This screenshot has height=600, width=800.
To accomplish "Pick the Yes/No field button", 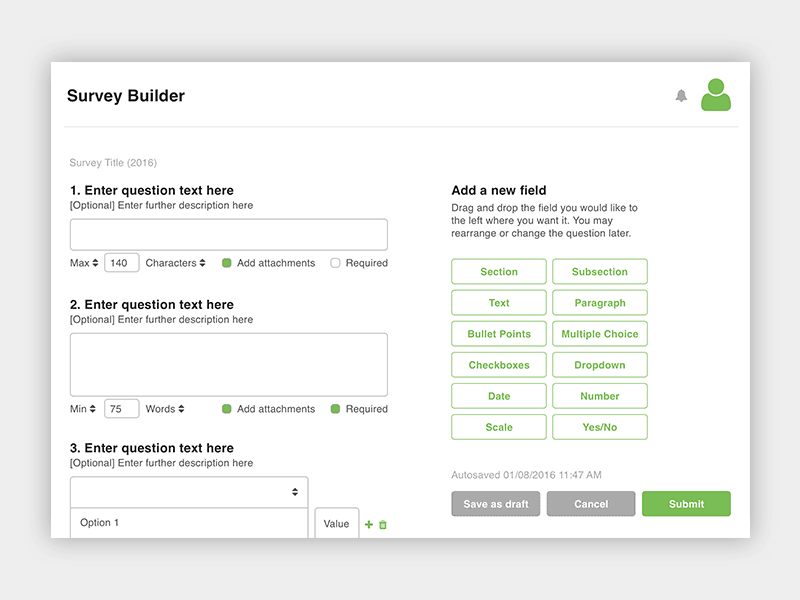I will [600, 428].
